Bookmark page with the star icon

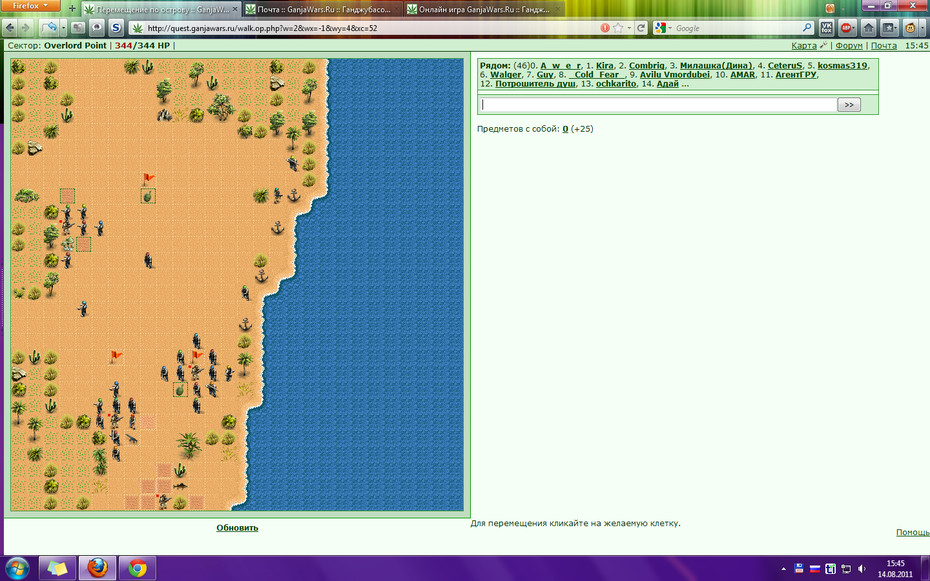[618, 27]
